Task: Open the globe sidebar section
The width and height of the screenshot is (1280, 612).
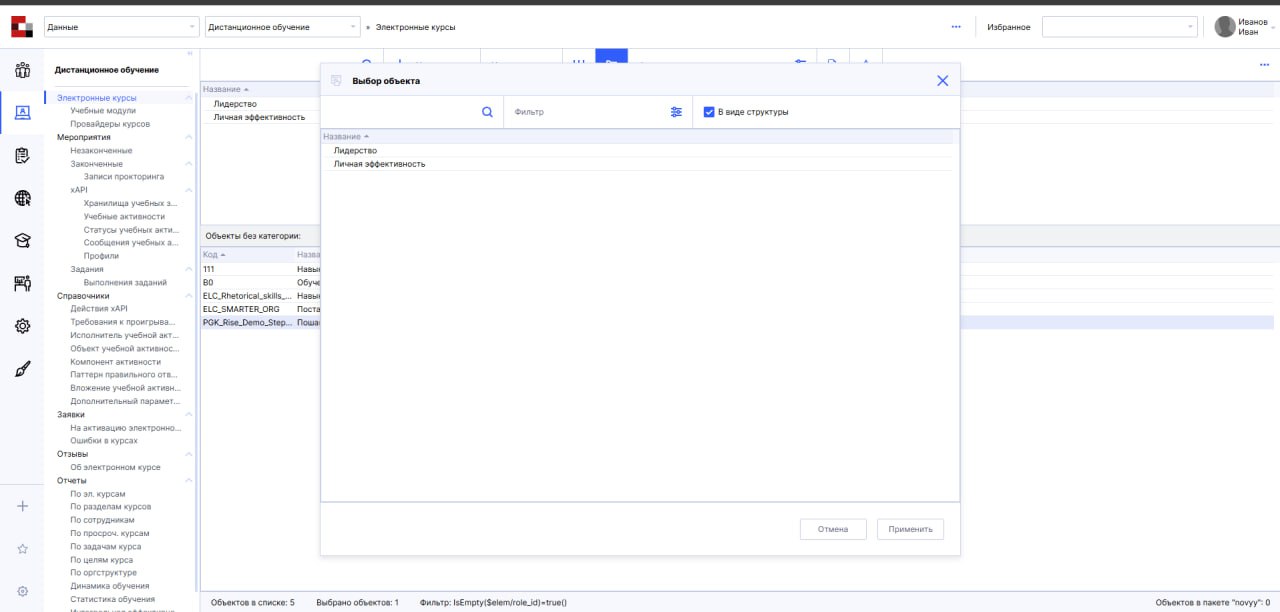Action: [x=22, y=198]
